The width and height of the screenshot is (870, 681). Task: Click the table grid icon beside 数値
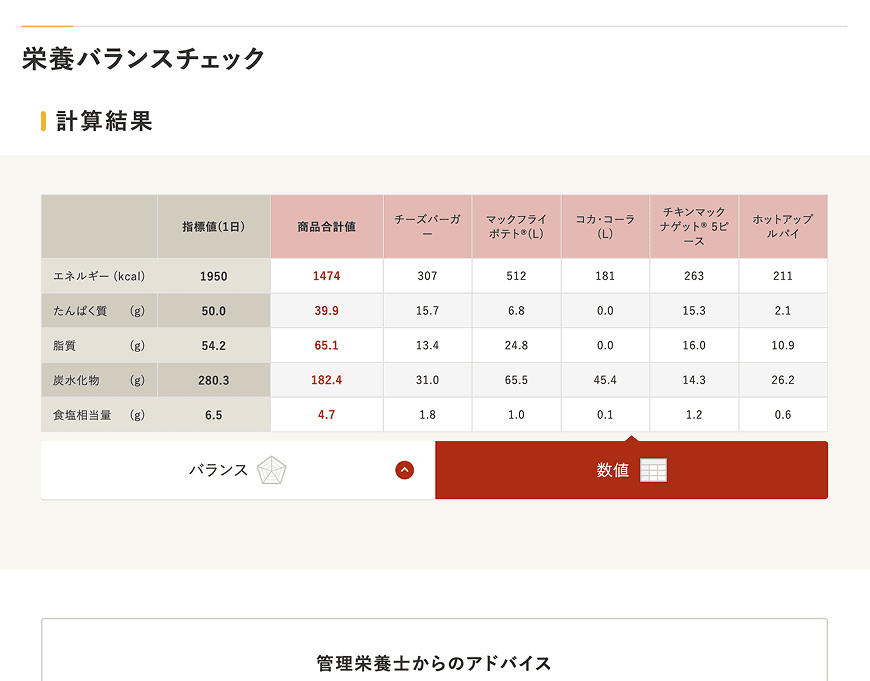tap(653, 470)
